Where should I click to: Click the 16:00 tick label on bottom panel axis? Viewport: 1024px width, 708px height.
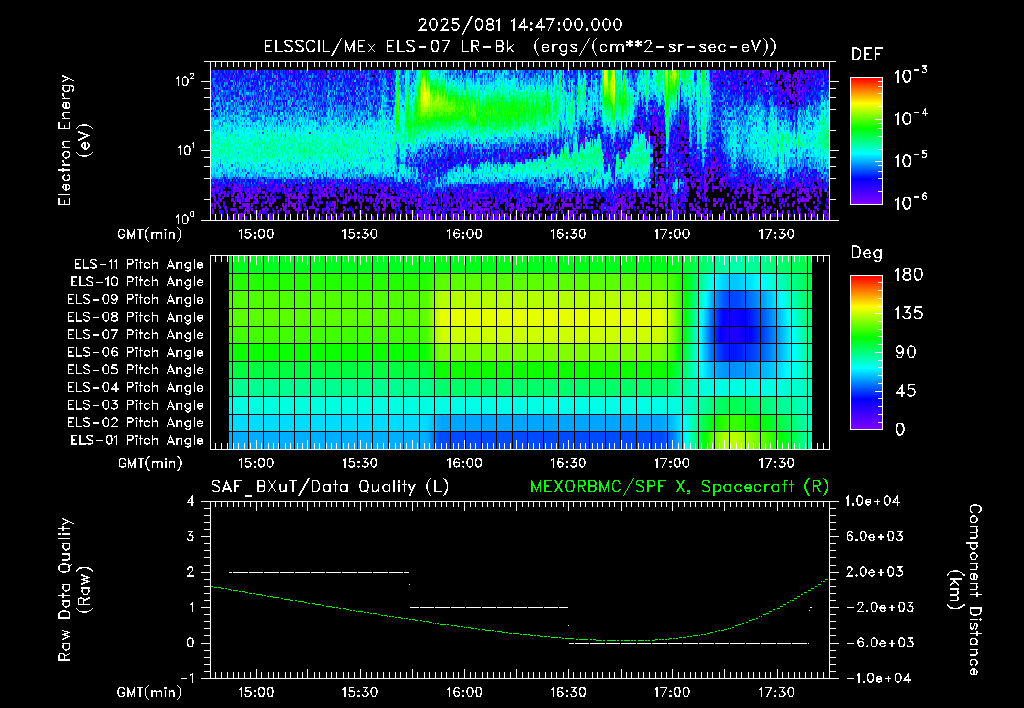tap(464, 692)
